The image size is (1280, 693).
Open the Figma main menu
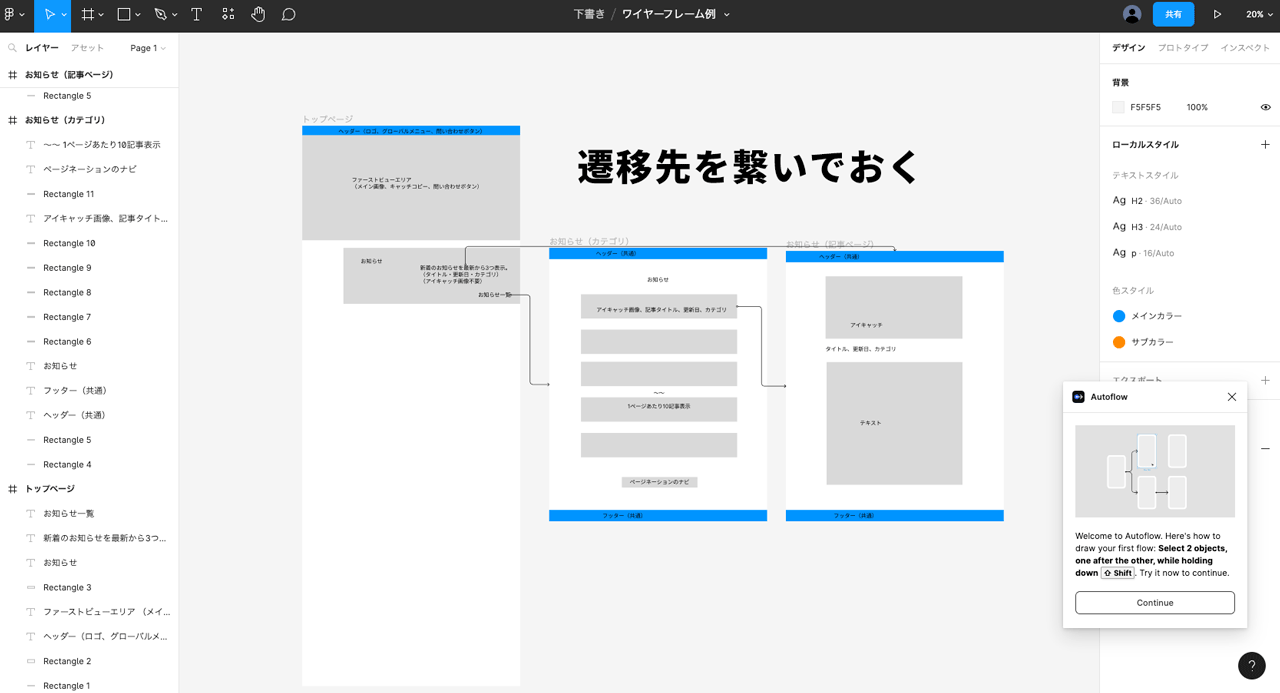[13, 15]
